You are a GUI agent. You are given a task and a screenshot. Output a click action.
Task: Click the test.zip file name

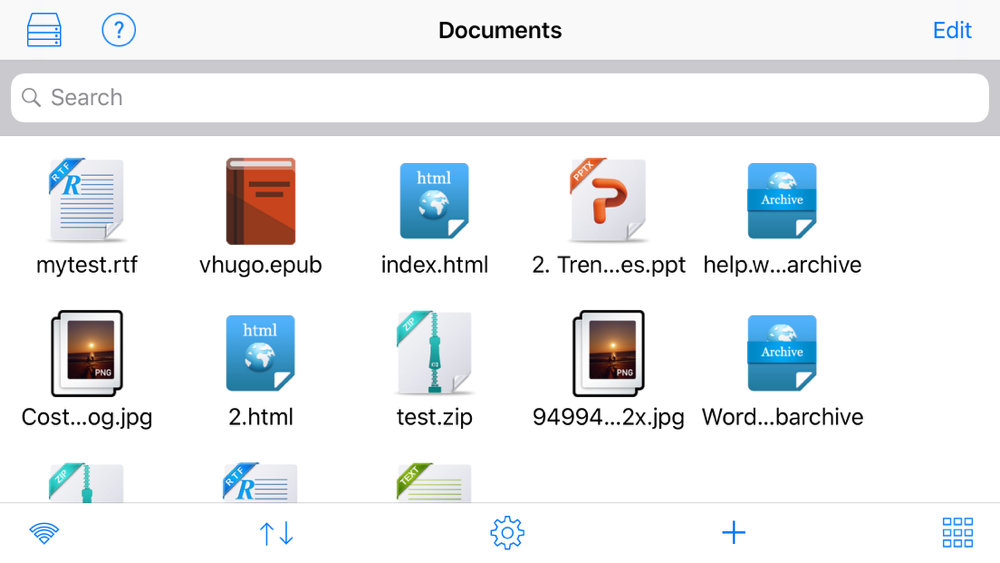coord(434,417)
